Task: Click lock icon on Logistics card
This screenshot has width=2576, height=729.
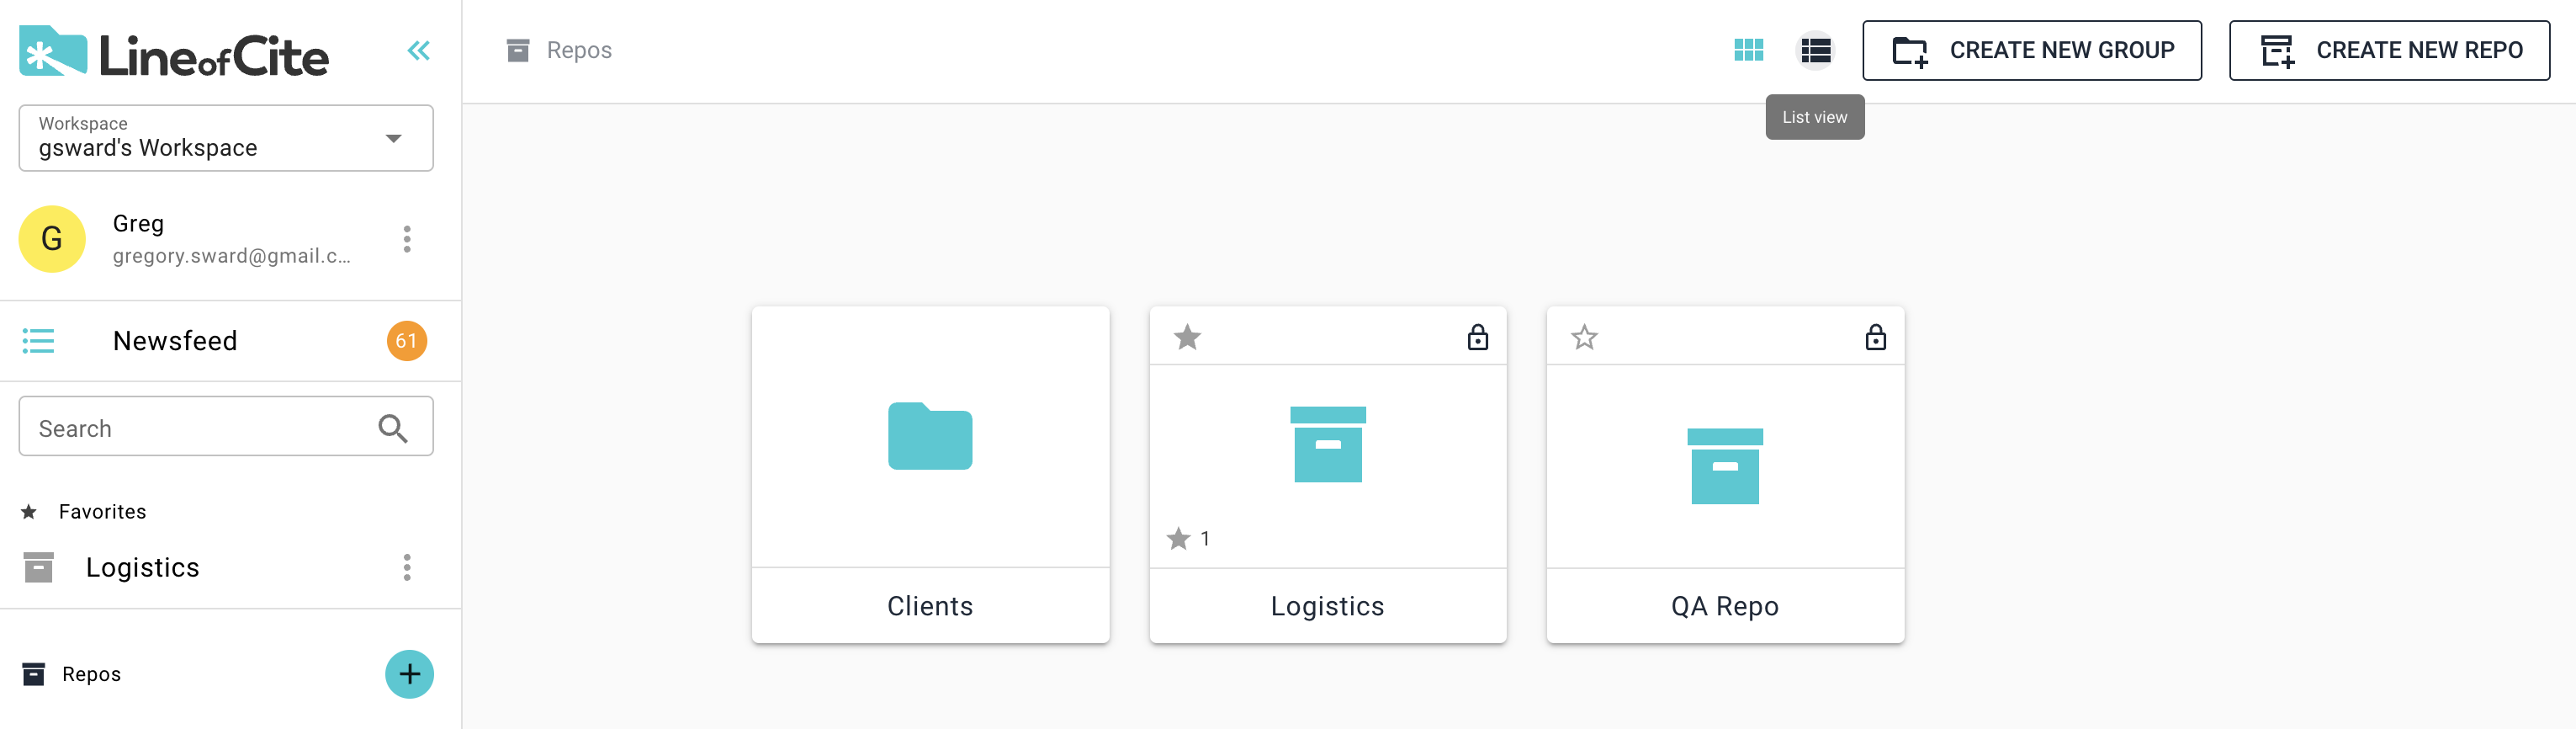Action: (1477, 338)
